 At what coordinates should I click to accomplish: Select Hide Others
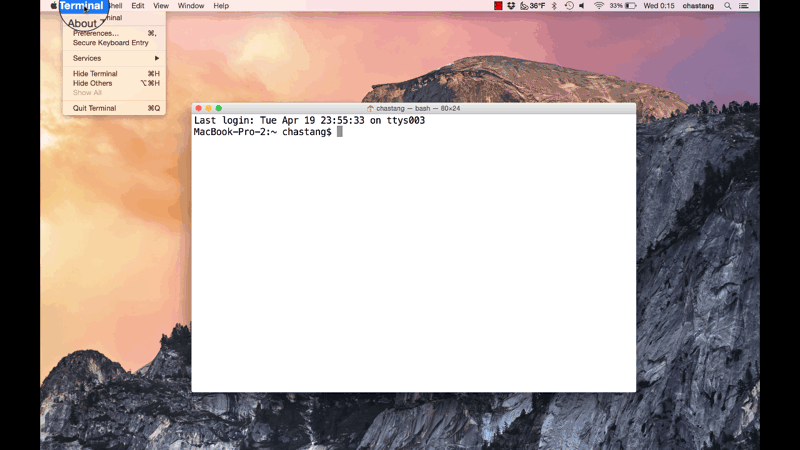[x=114, y=83]
